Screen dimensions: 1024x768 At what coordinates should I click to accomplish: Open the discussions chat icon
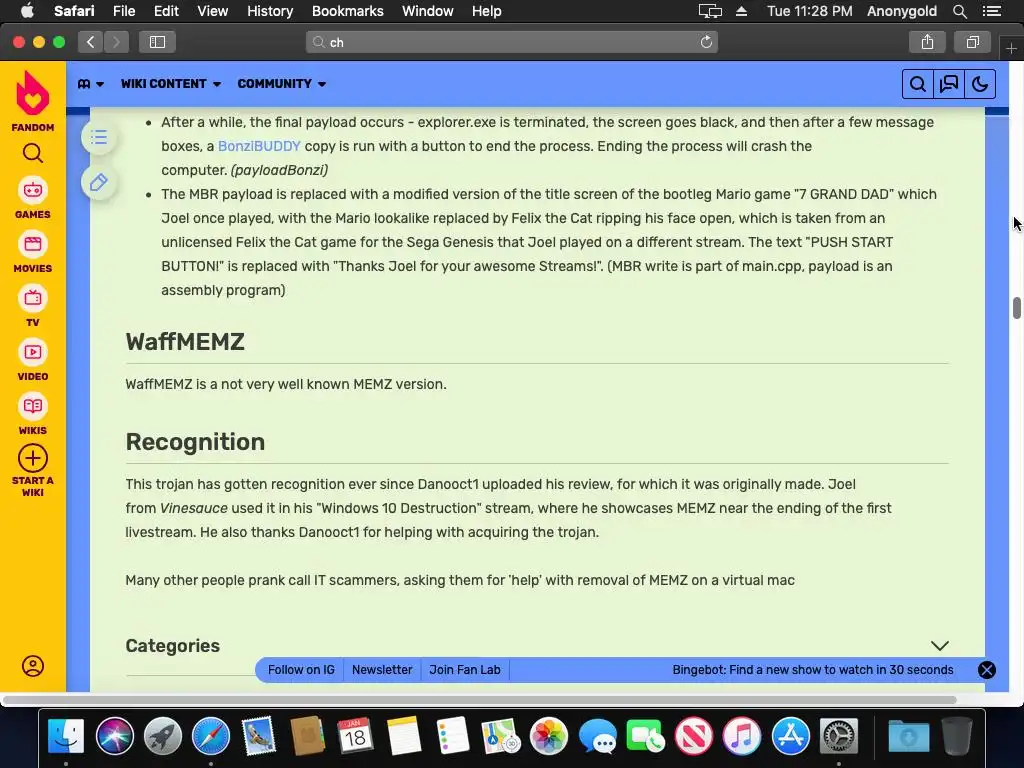point(949,84)
